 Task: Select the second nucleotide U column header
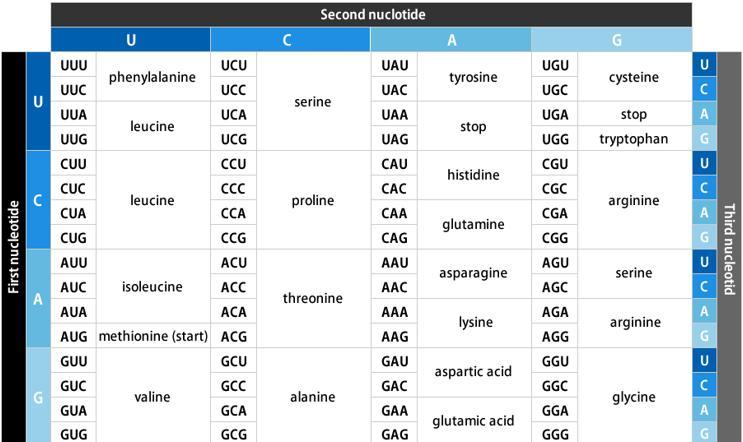[131, 40]
